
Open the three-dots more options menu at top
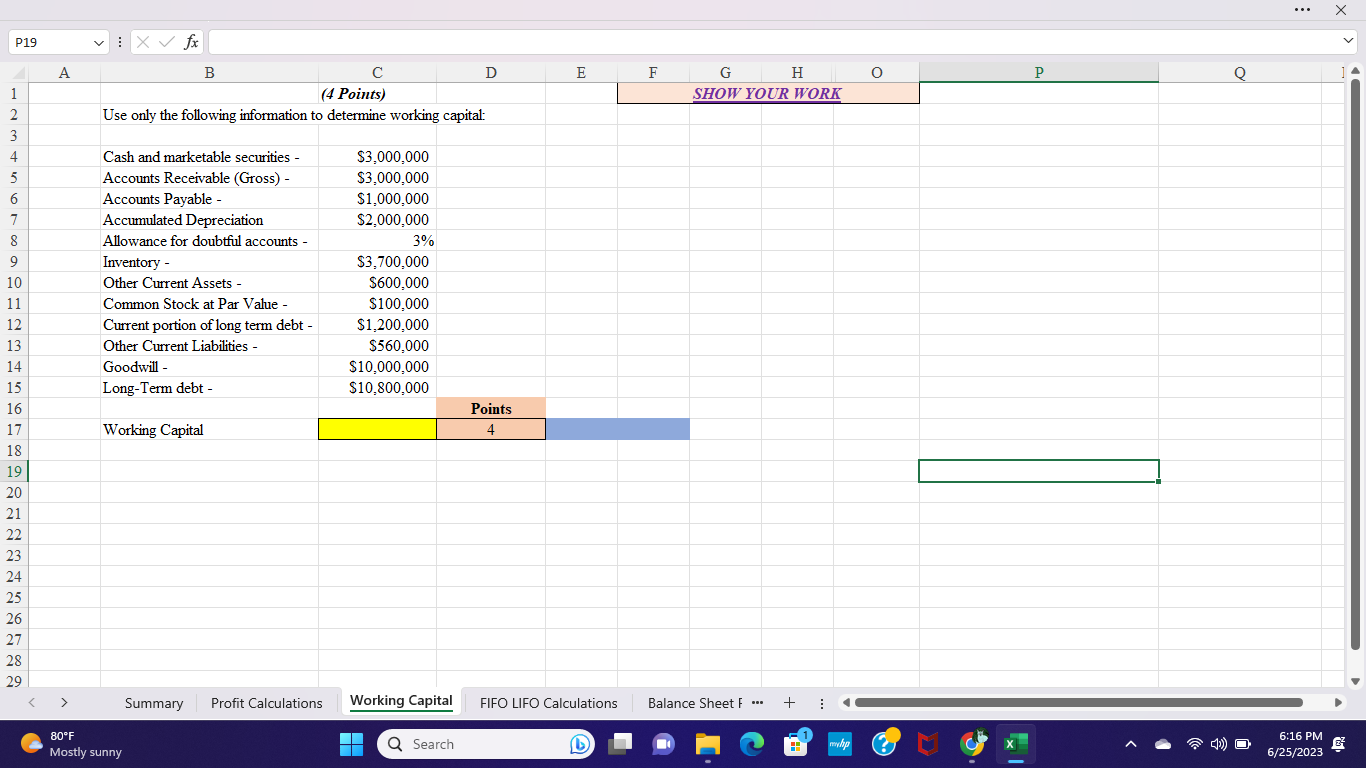click(1301, 10)
